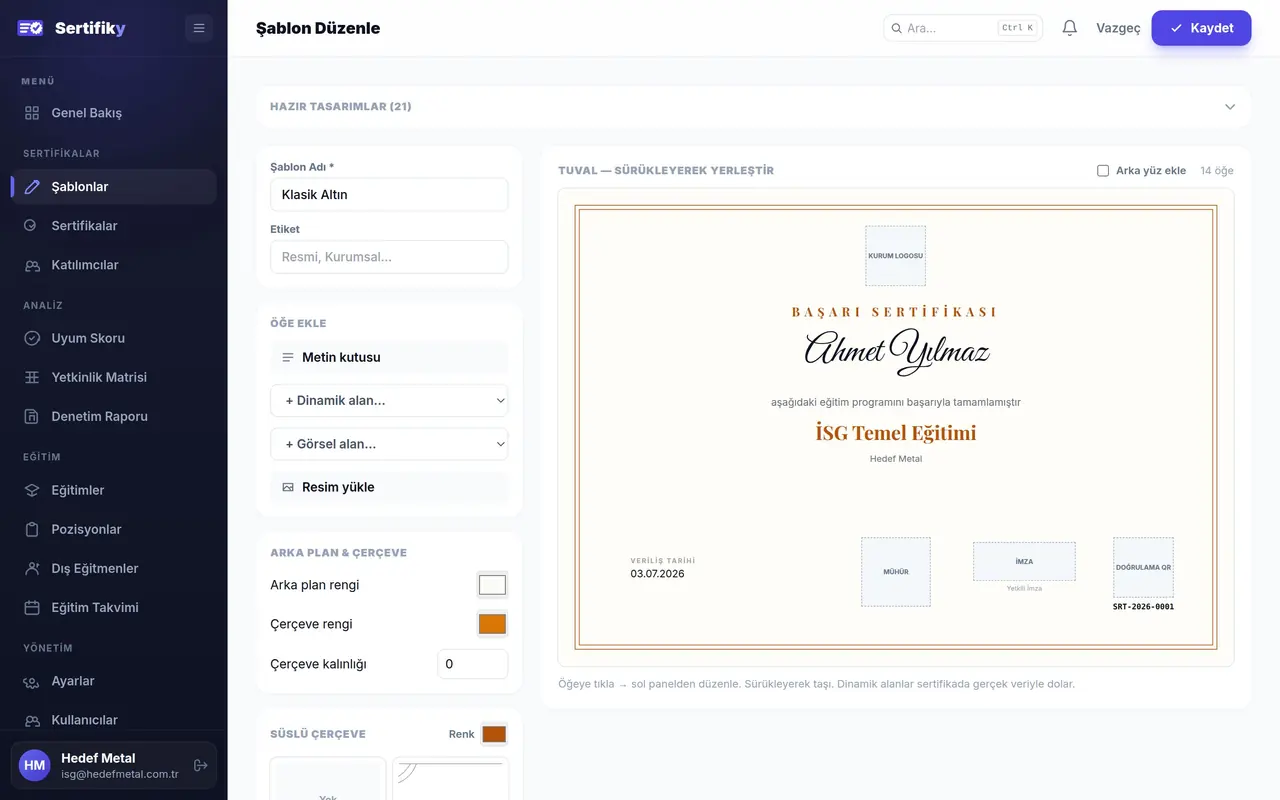The height and width of the screenshot is (800, 1280).
Task: Click the HM user avatar
Action: point(35,765)
